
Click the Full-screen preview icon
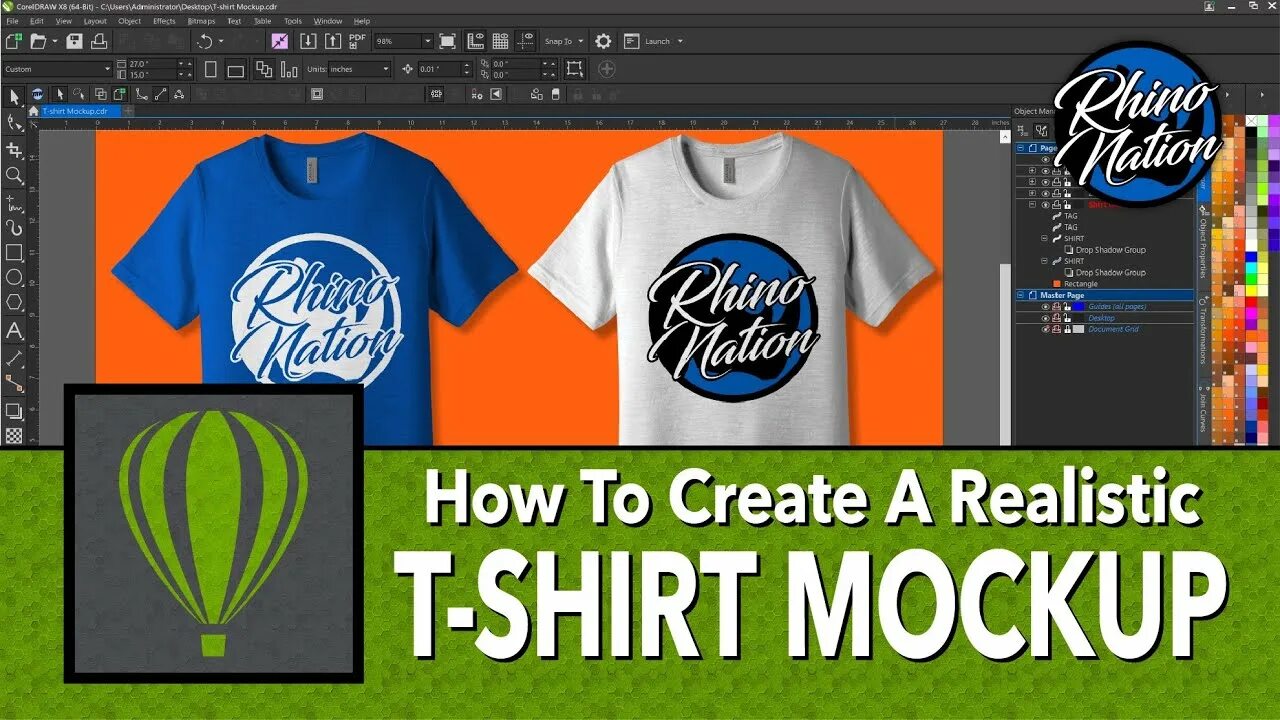tap(448, 41)
